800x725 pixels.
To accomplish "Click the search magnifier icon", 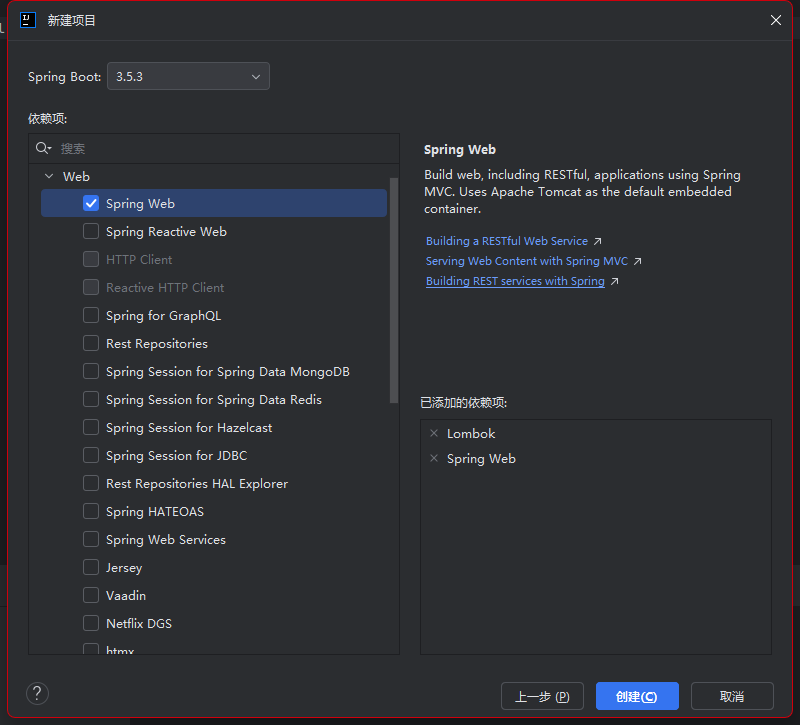I will tap(43, 148).
